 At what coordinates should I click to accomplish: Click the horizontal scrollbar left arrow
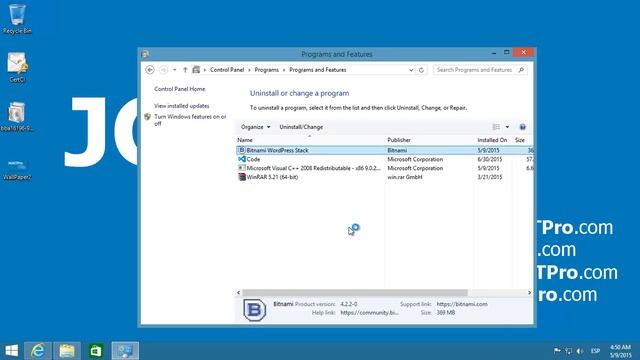[239, 293]
